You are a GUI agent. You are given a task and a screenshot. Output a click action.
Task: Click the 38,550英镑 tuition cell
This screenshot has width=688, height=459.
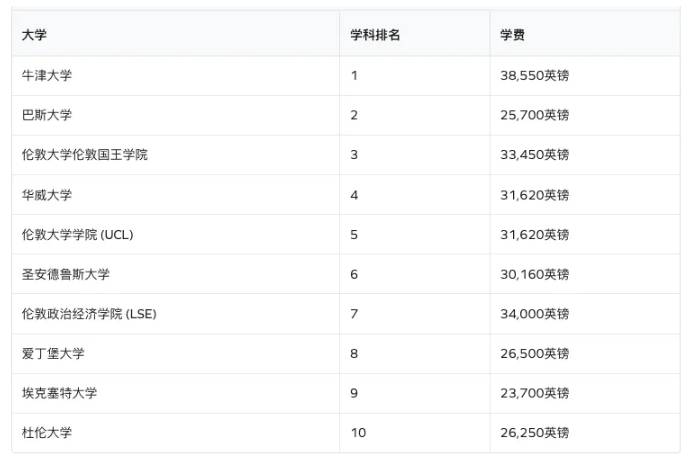(535, 75)
